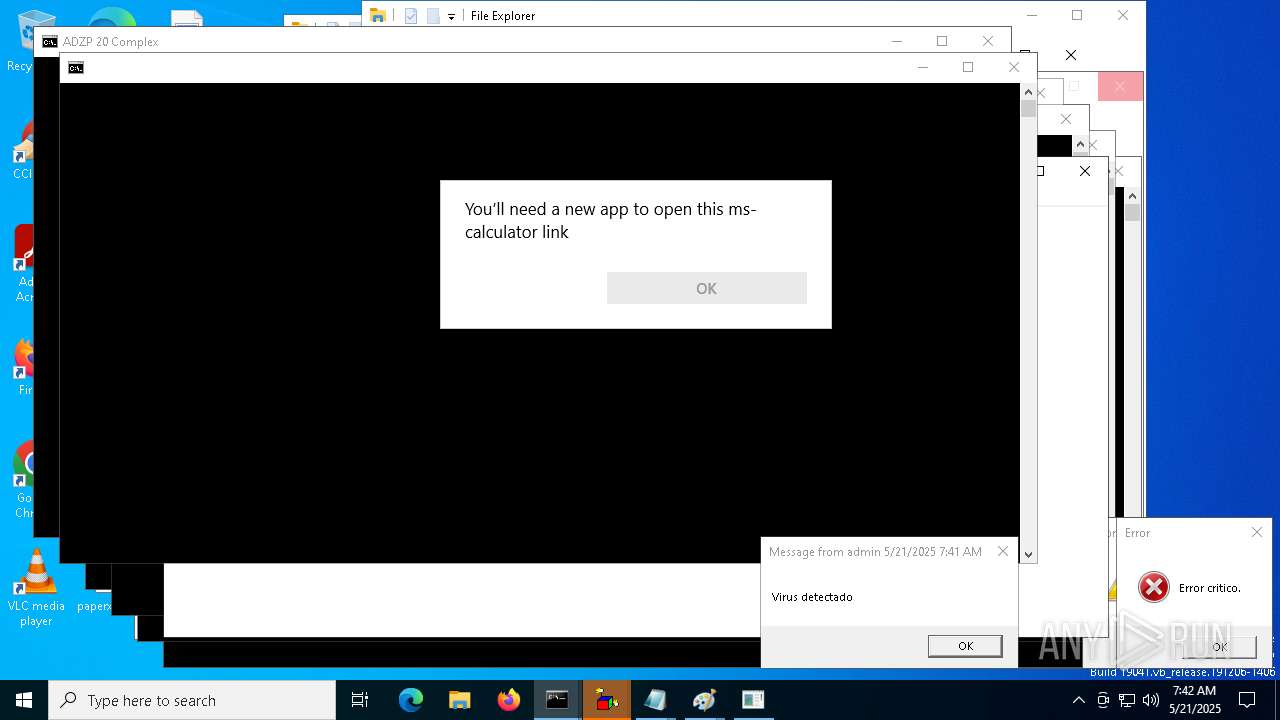Click OK in the ms-calculator link dialog
1280x720 pixels.
[706, 288]
